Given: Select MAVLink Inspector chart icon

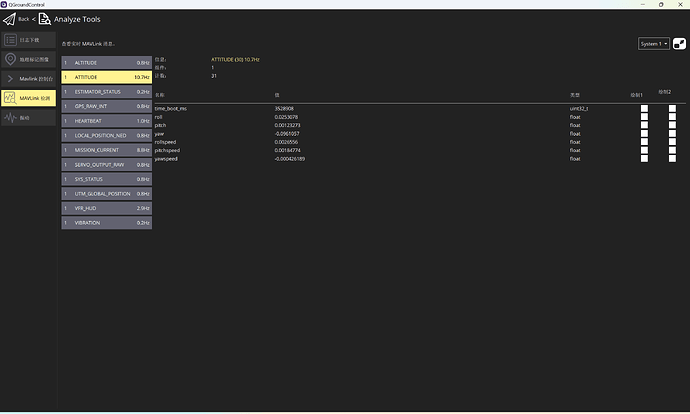Looking at the screenshot, I should tap(10, 98).
